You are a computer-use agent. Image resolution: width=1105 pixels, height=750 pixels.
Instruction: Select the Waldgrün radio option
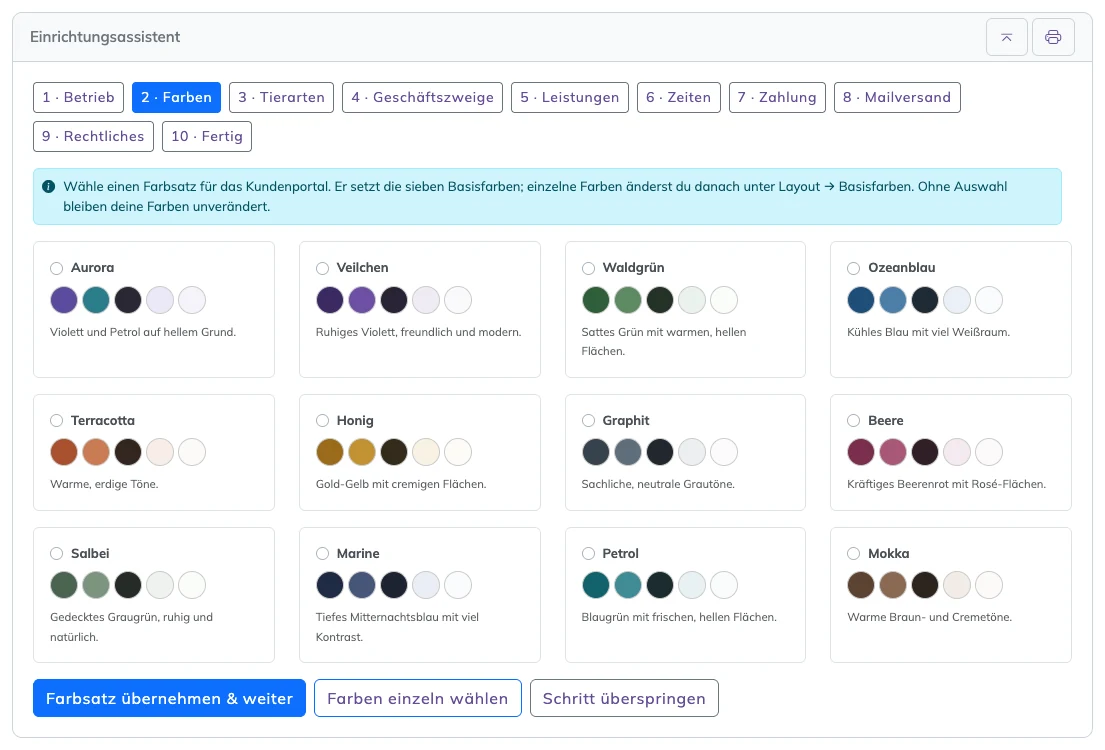[x=588, y=268]
